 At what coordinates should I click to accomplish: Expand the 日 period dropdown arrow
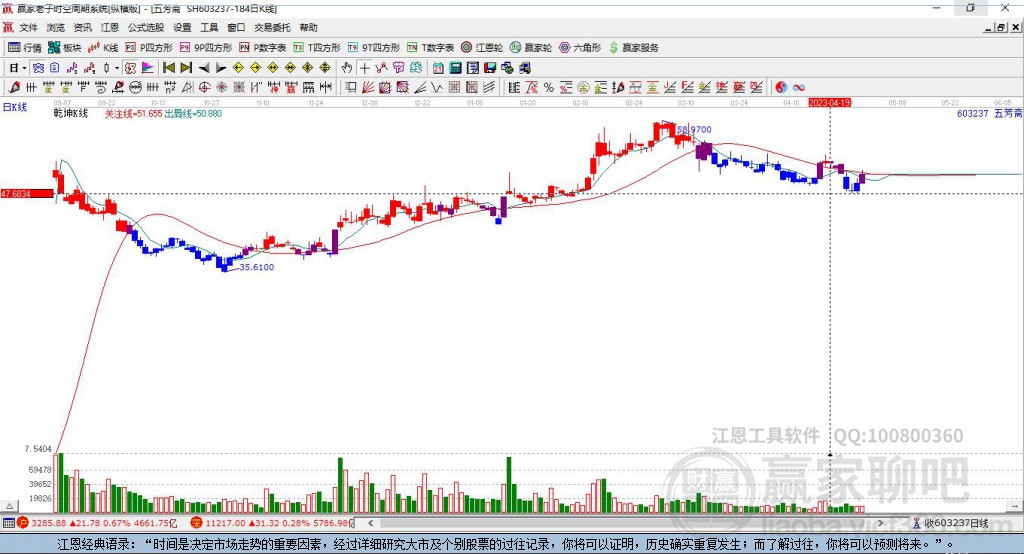[24, 68]
